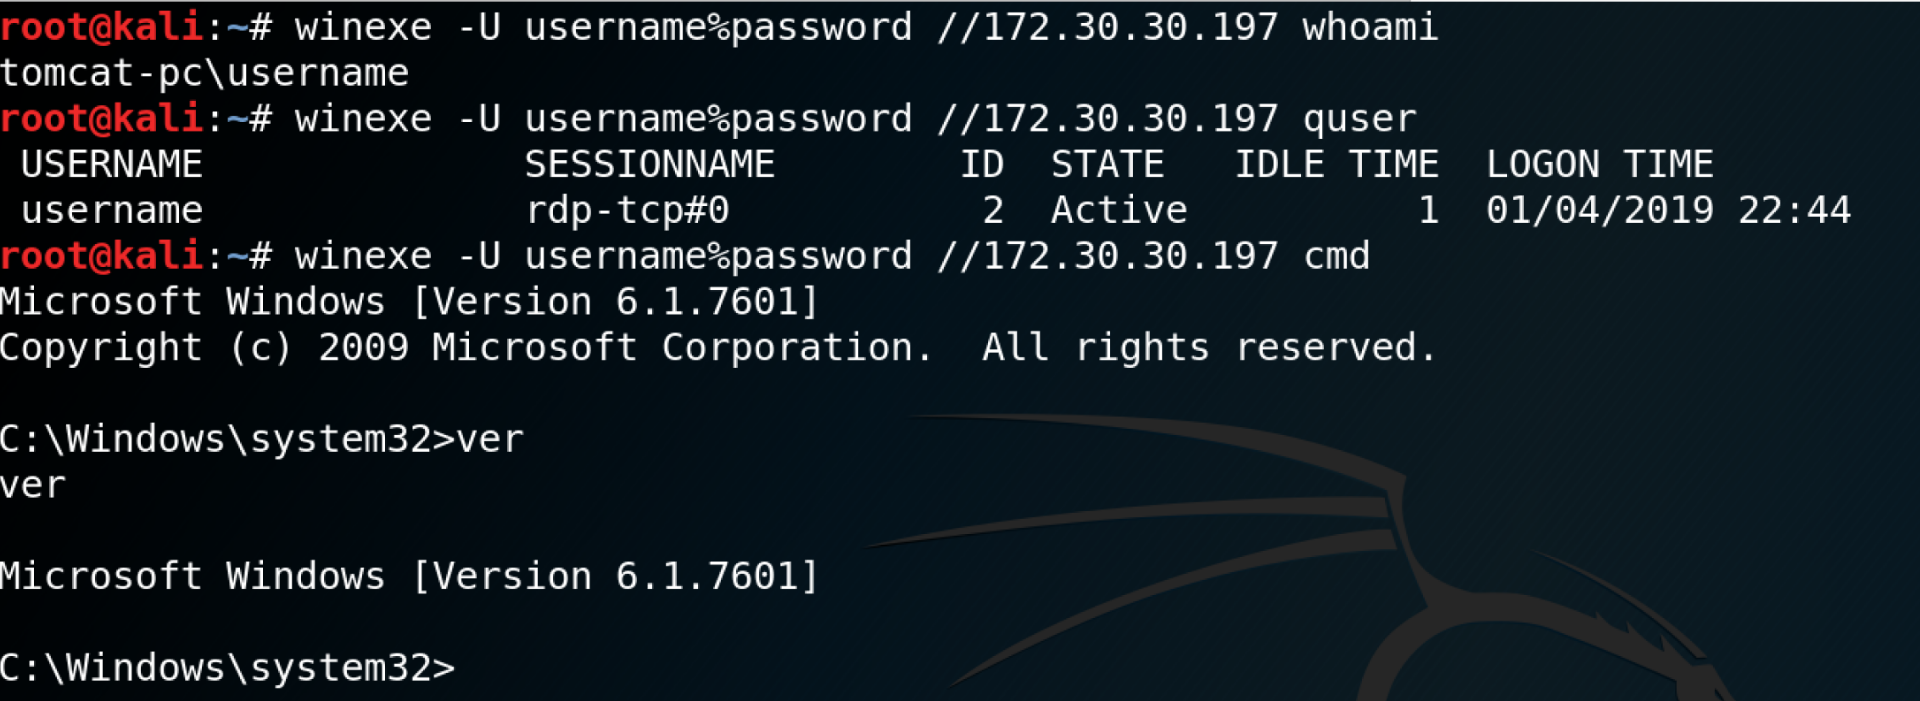Click the "All rights reserved." text

(1208, 347)
